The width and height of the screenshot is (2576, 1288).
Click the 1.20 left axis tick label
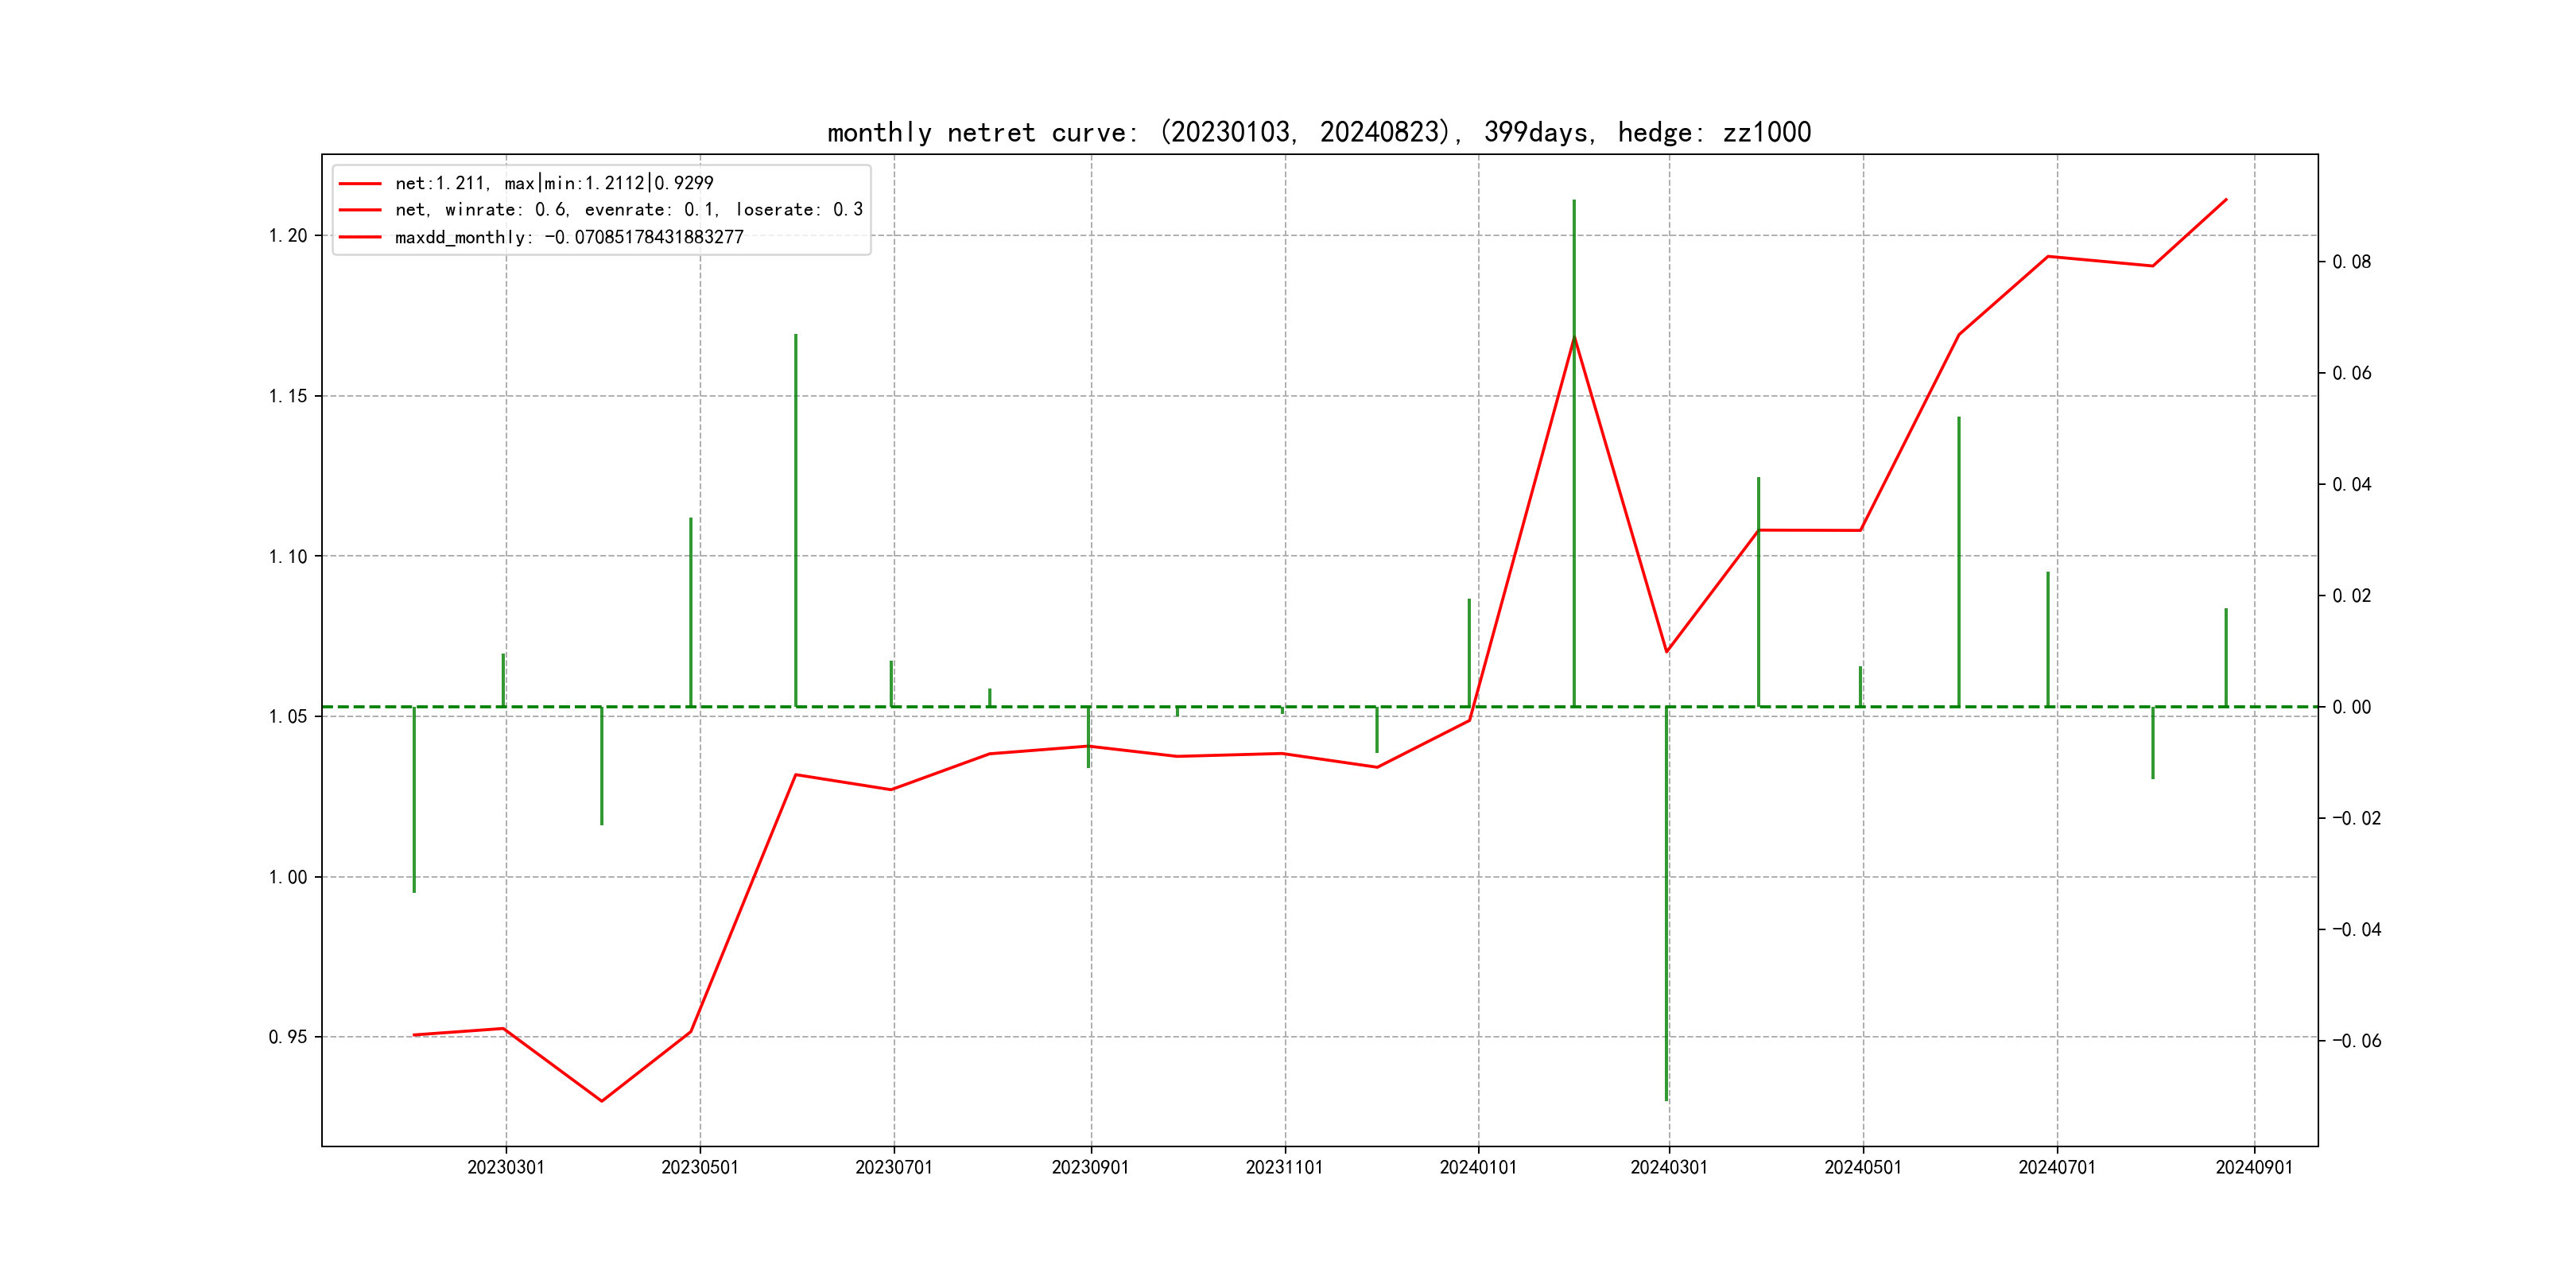tap(288, 236)
